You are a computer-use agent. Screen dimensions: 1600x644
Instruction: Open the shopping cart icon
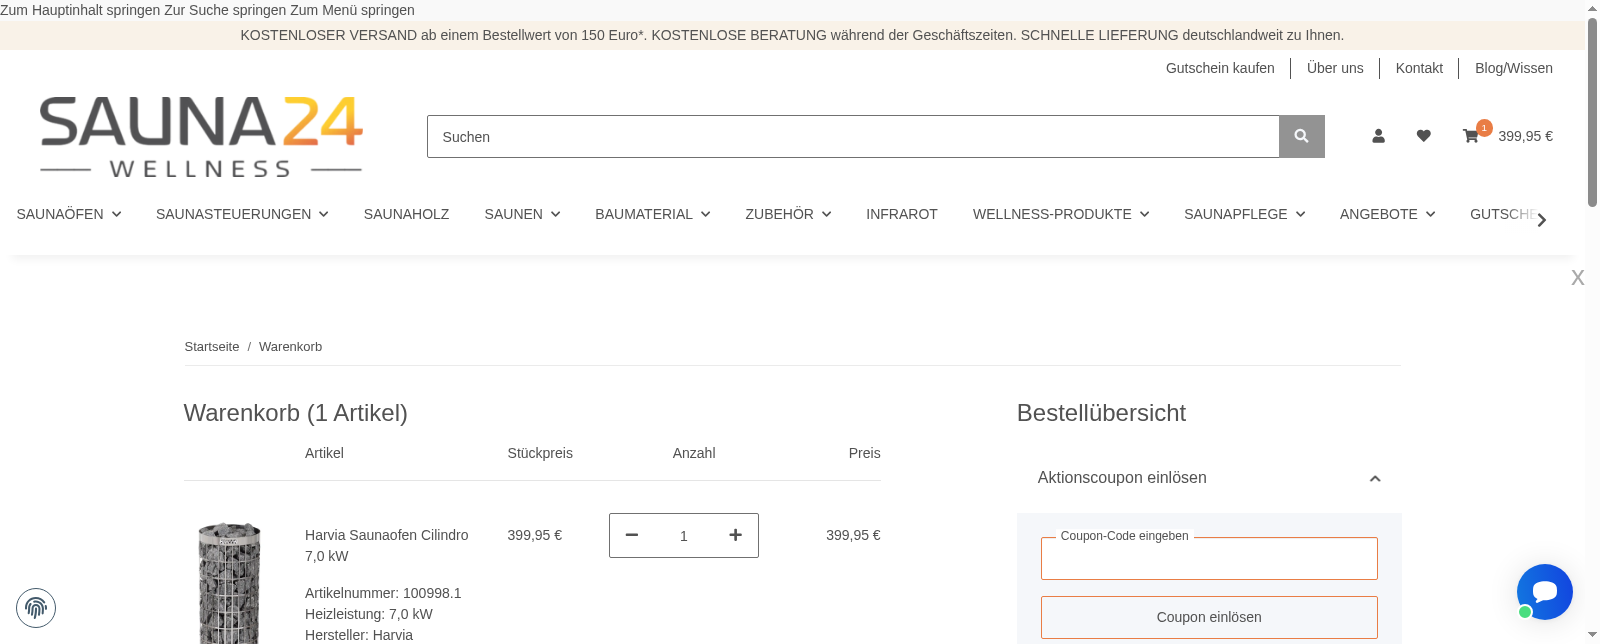1471,136
